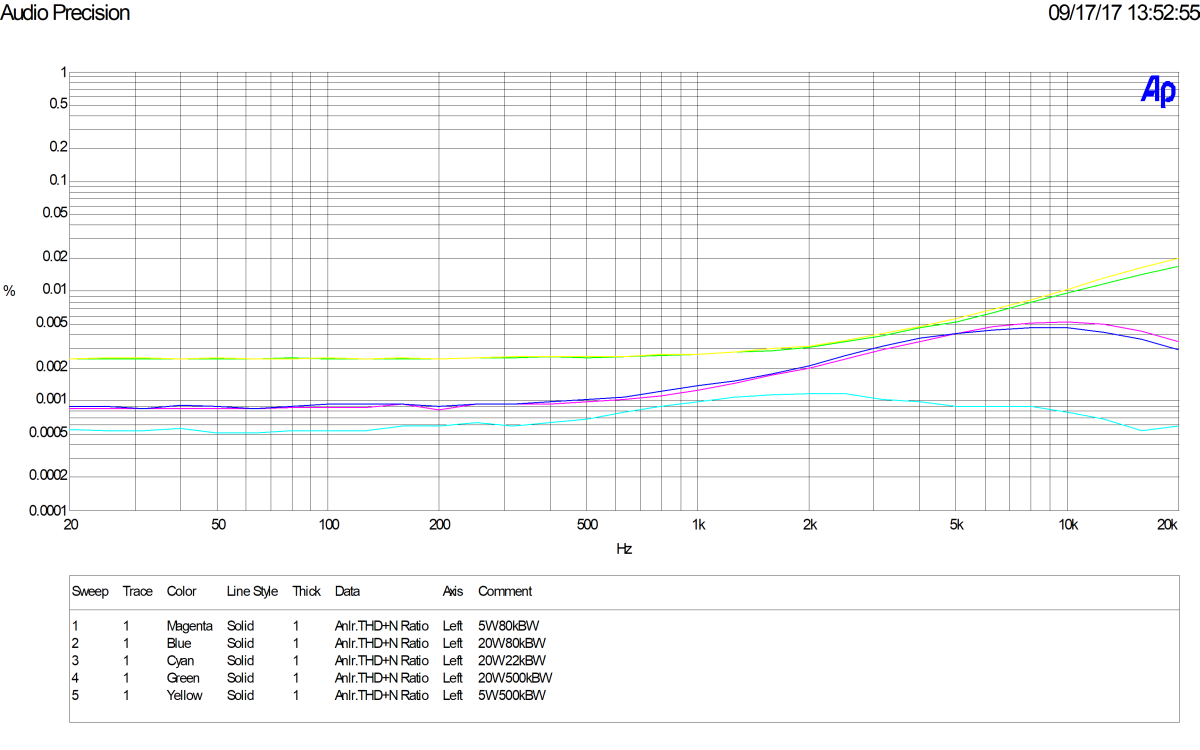1200x750 pixels.
Task: Click the '0.005' y-axis tick label
Action: [x=50, y=323]
